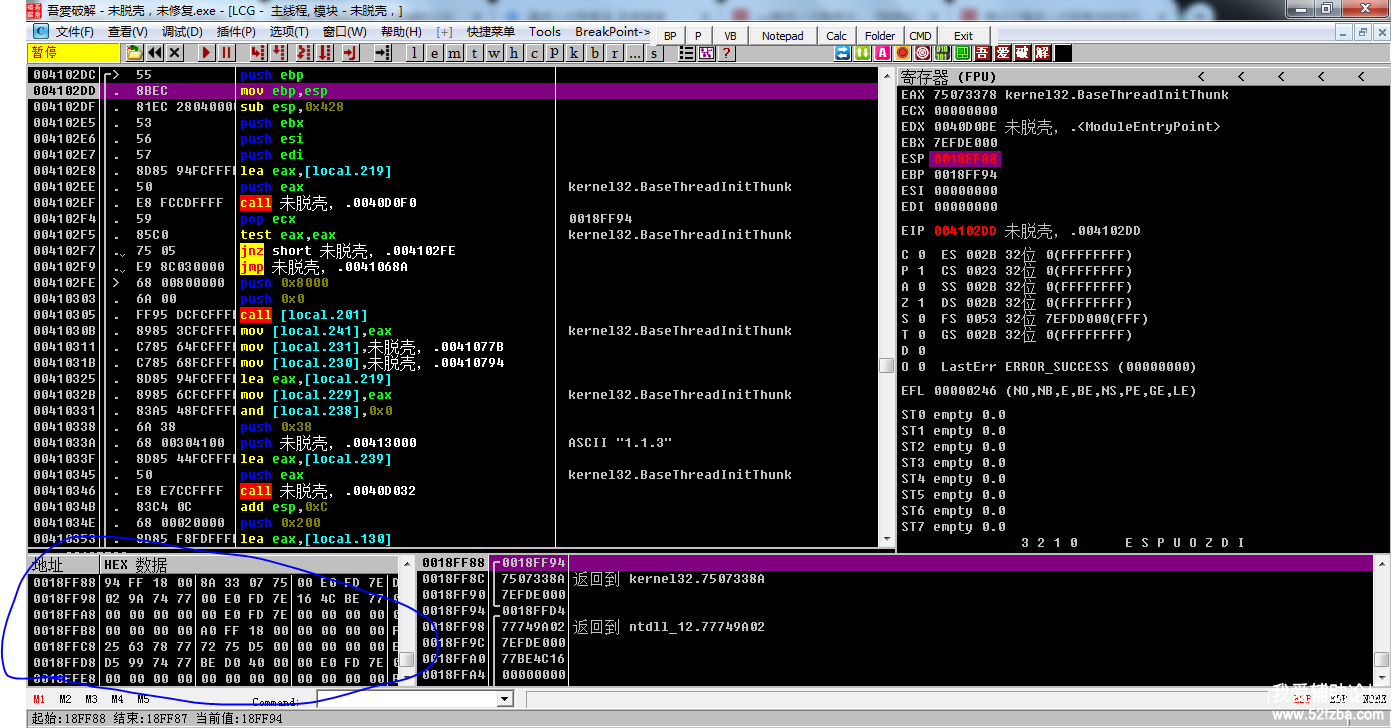
Task: Click the green '010 101' binary plugin icon
Action: (x=942, y=53)
